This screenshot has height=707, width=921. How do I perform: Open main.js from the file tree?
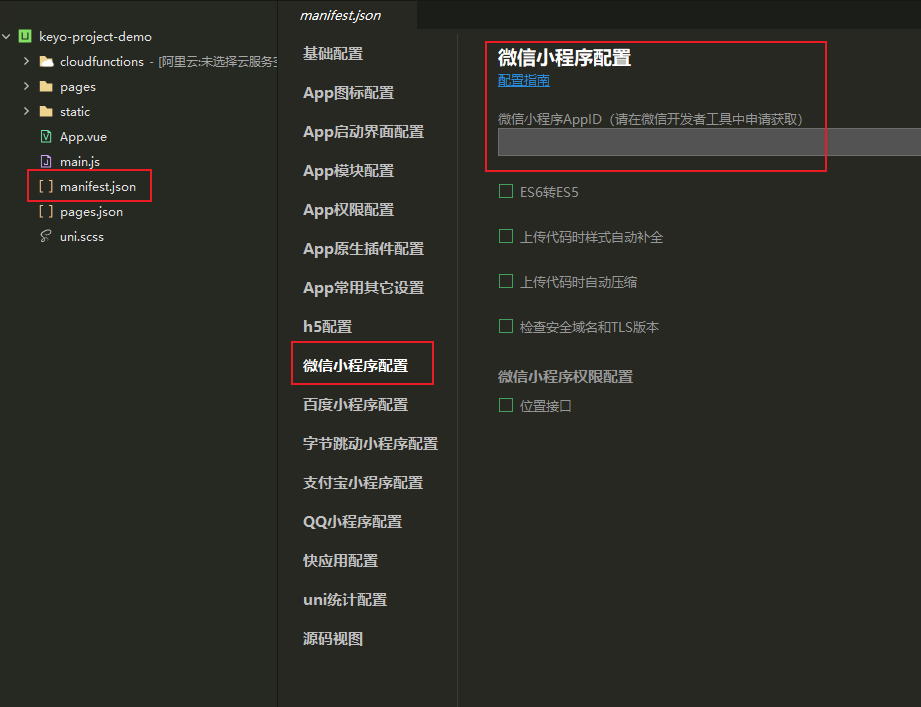coord(80,161)
